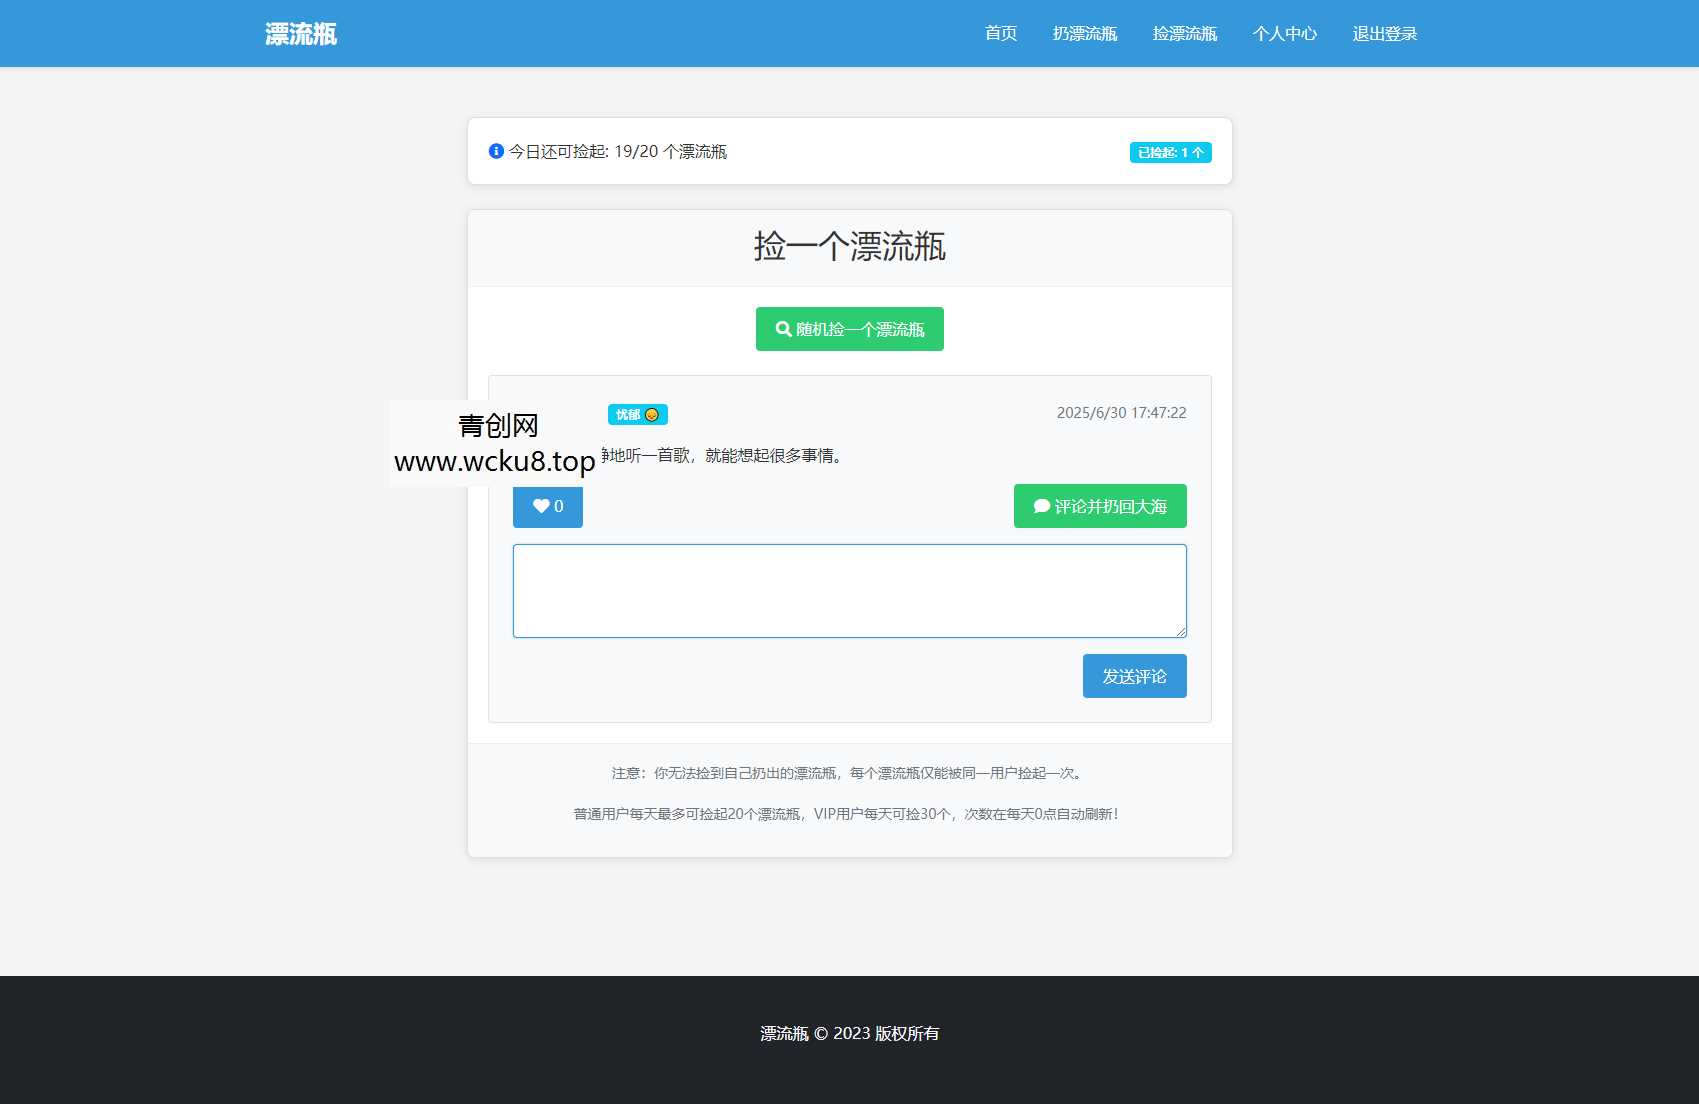Open the 首页 navigation item
Viewport: 1699px width, 1104px height.
click(1000, 33)
